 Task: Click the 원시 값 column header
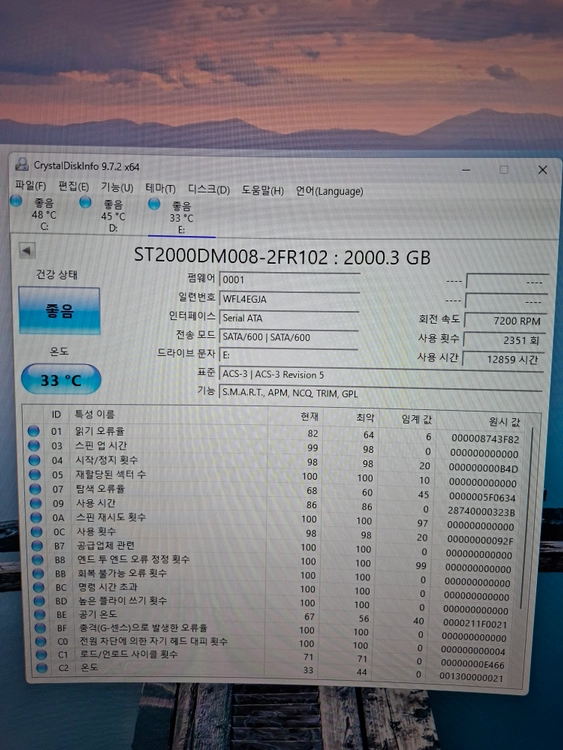click(504, 421)
